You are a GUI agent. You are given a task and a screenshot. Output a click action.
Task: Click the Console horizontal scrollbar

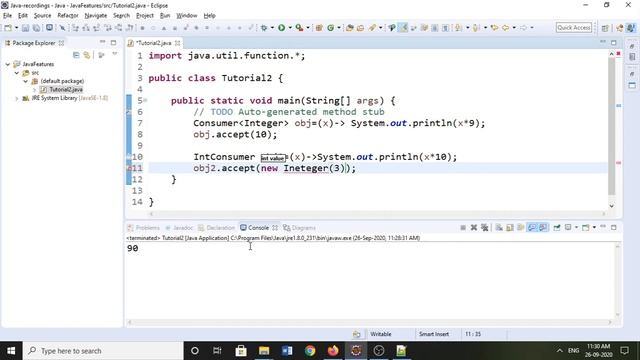point(369,322)
